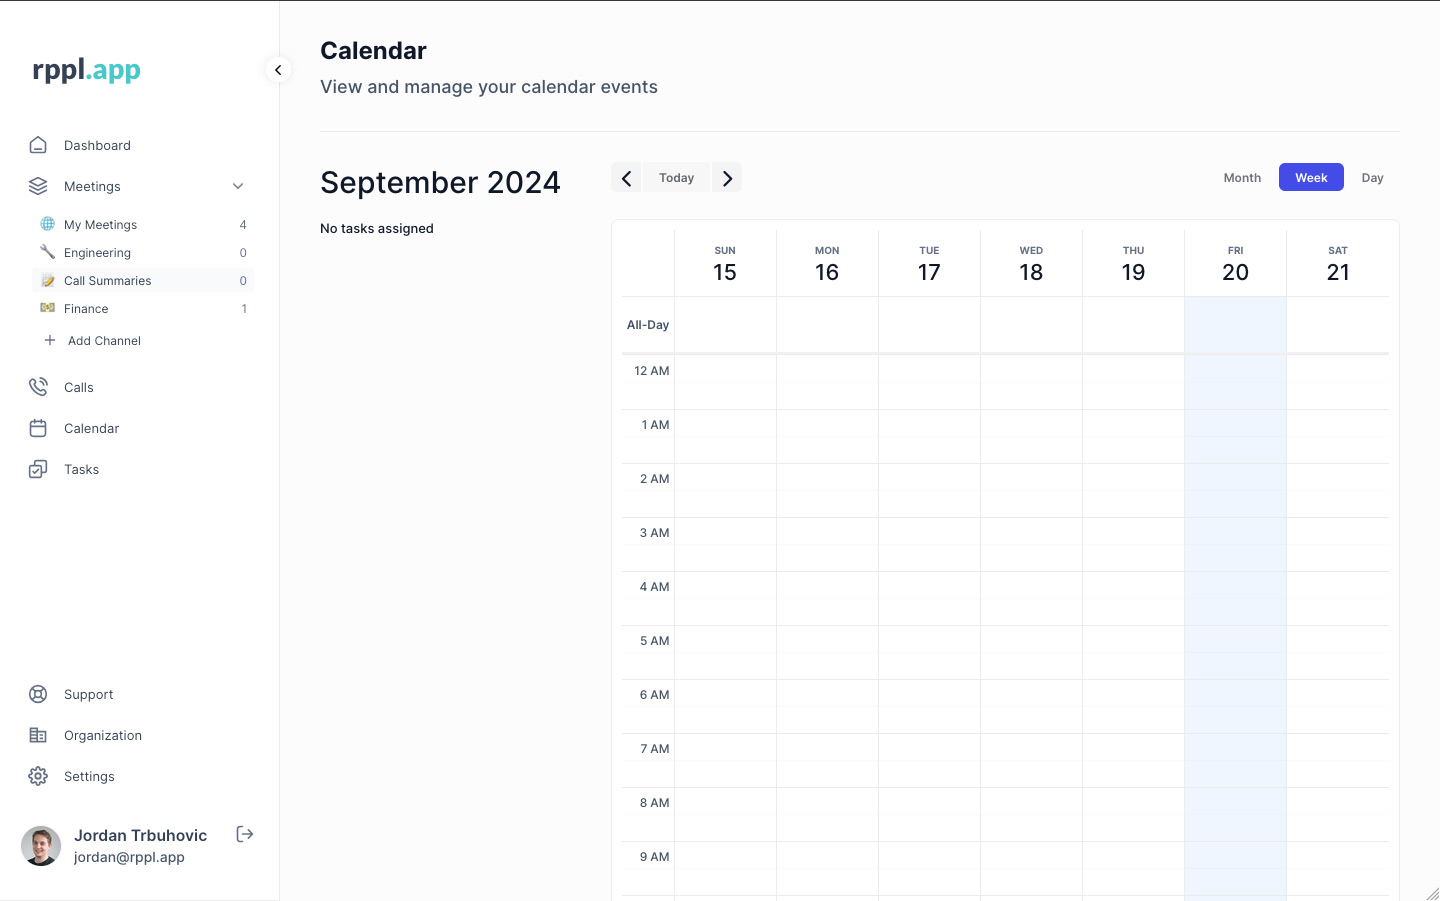This screenshot has height=901, width=1440.
Task: Collapse the Meetings channel list
Action: point(238,186)
